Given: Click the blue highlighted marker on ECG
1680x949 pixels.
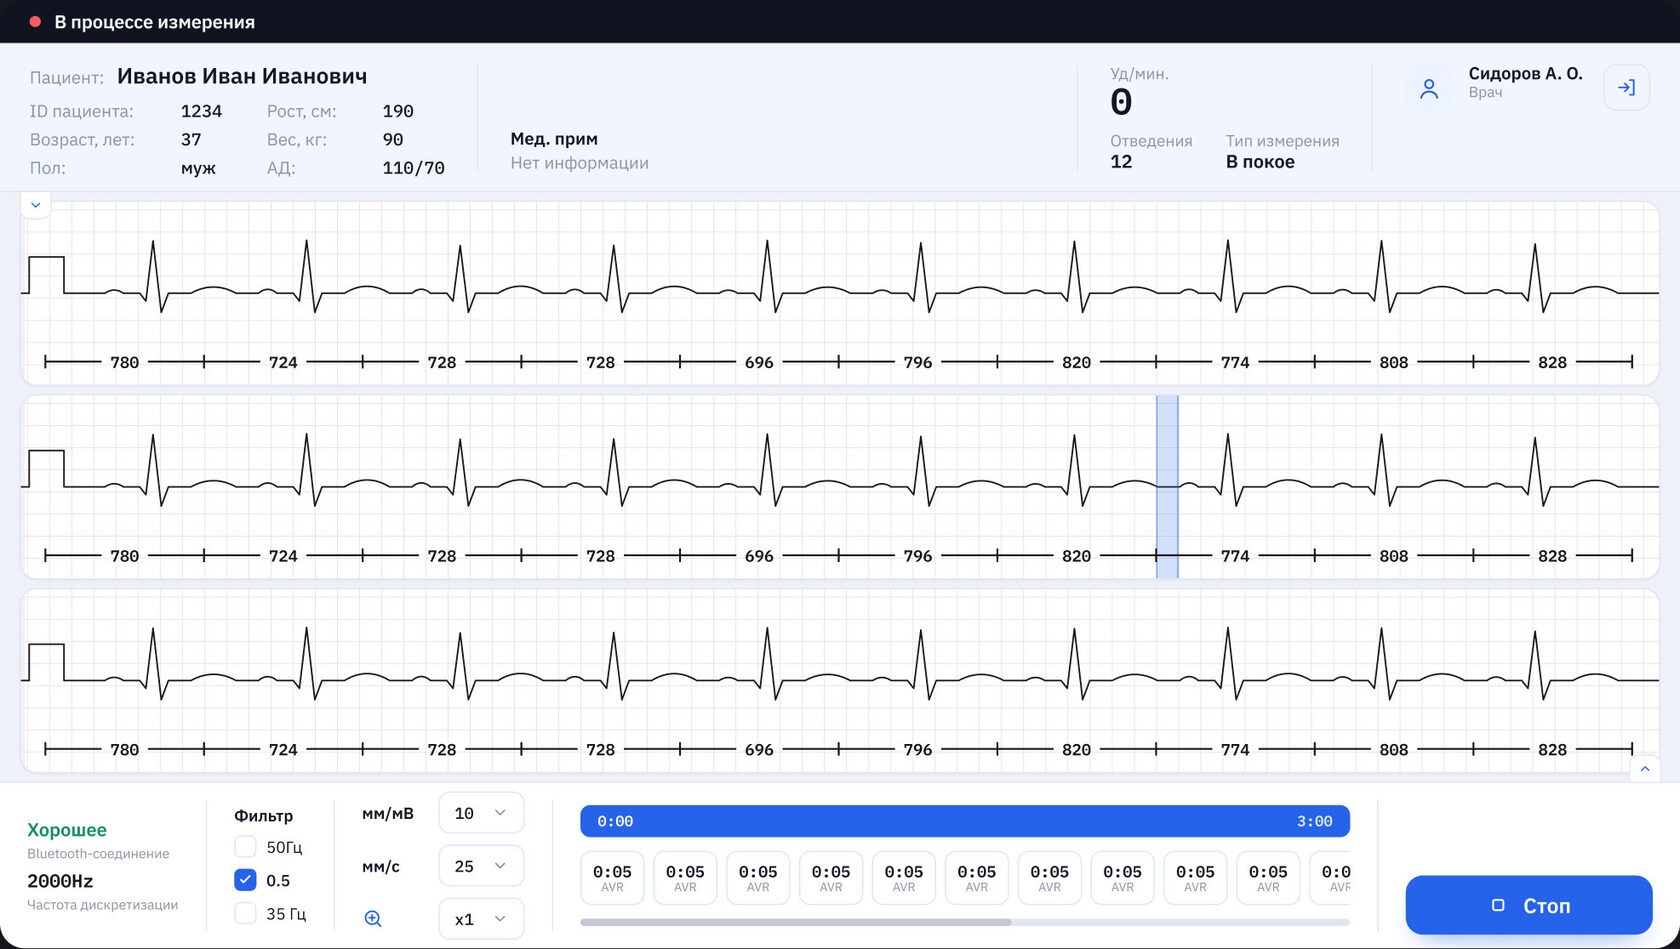Looking at the screenshot, I should (x=1167, y=486).
